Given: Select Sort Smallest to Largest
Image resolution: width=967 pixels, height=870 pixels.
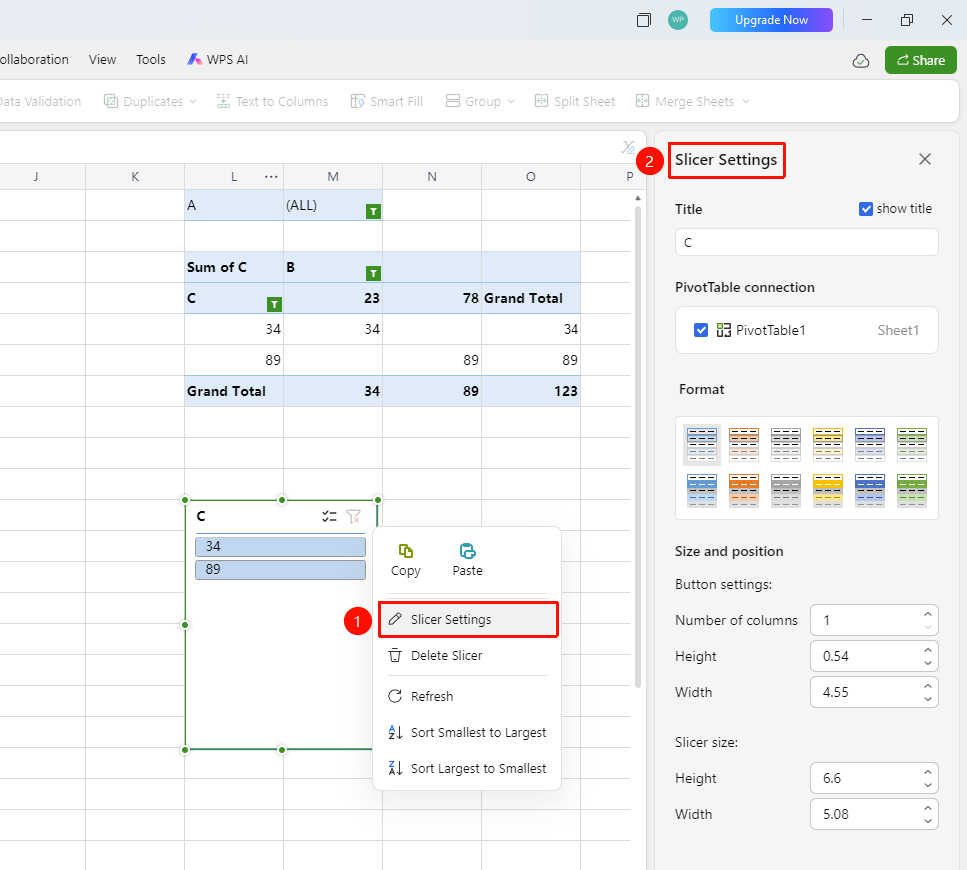Looking at the screenshot, I should 468,733.
